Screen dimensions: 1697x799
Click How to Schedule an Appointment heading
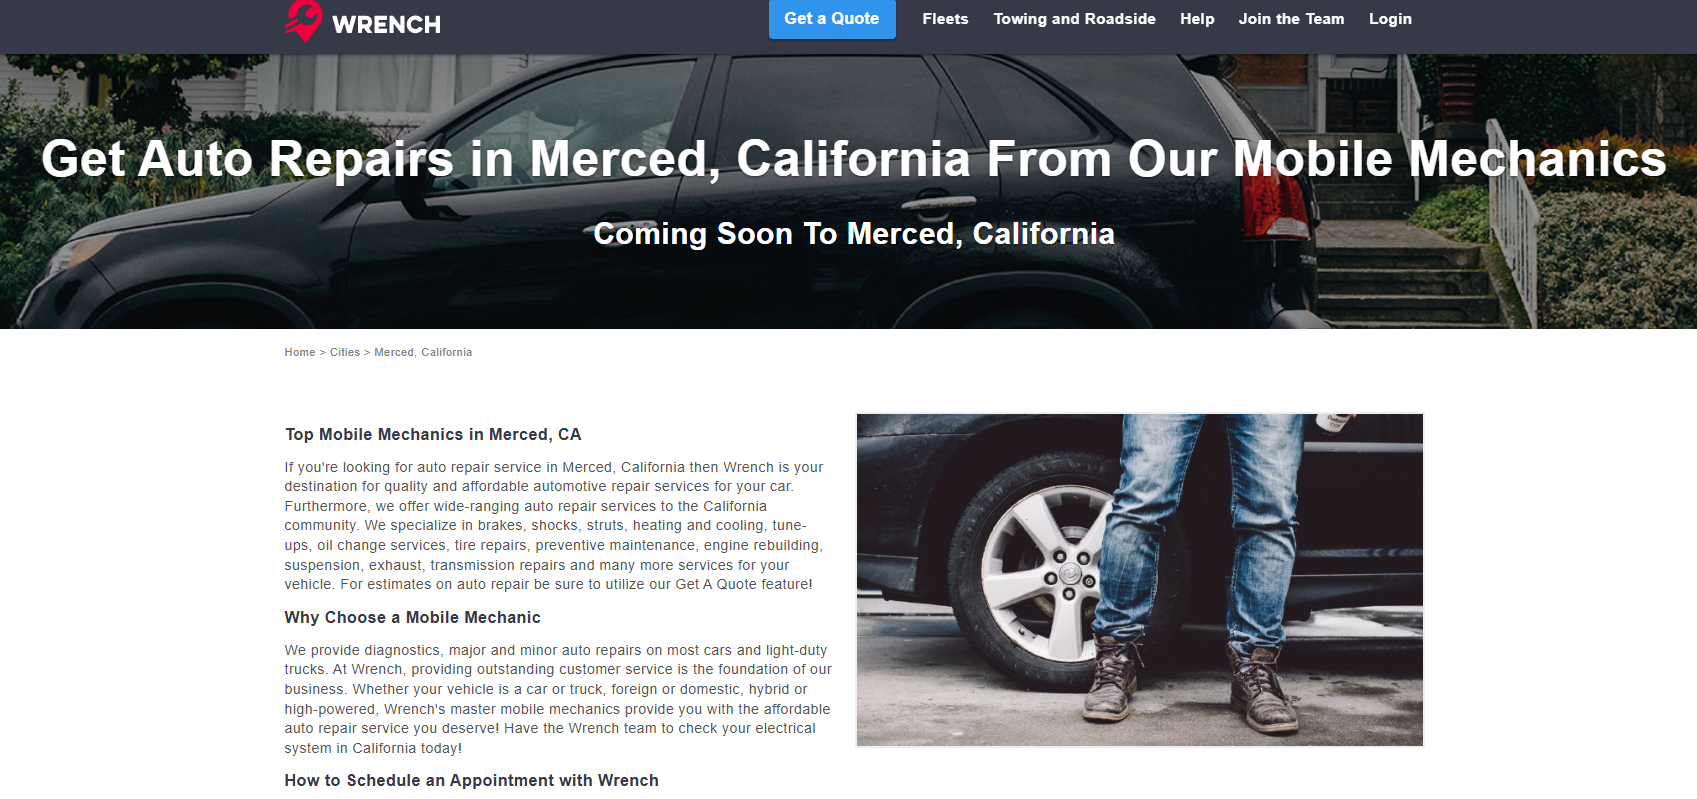(471, 780)
